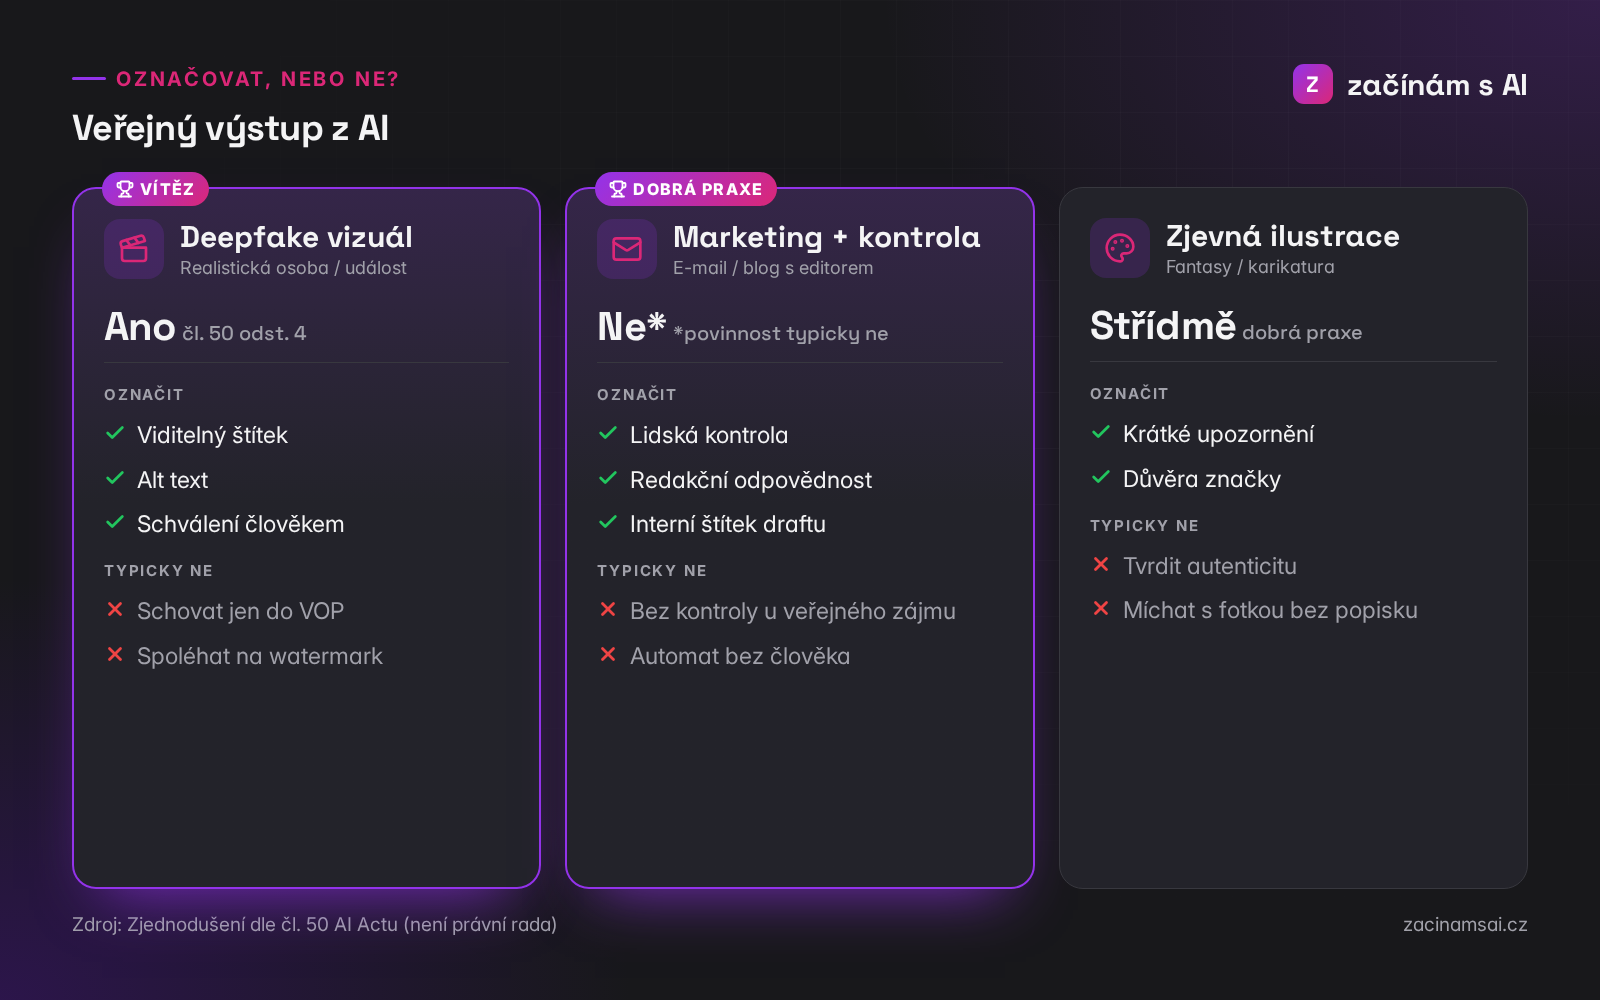Click the red cross beside Spoléhat na watermark
Screen dimensions: 1600x1000
[x=115, y=654]
